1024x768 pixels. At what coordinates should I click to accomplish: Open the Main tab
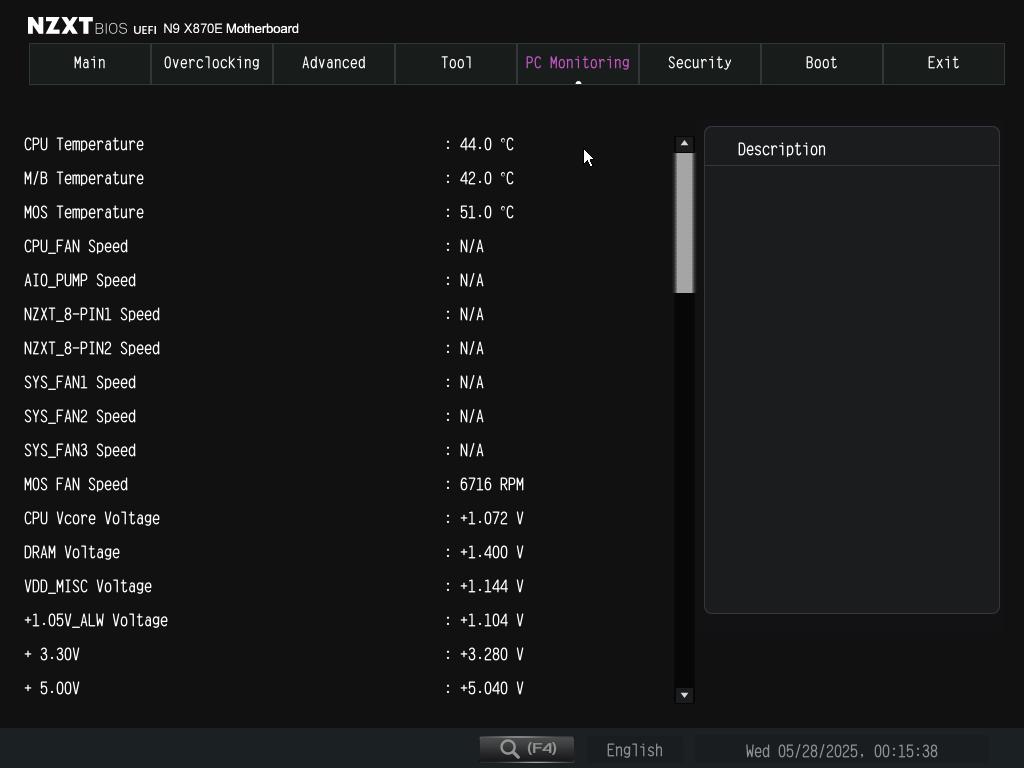pyautogui.click(x=90, y=63)
